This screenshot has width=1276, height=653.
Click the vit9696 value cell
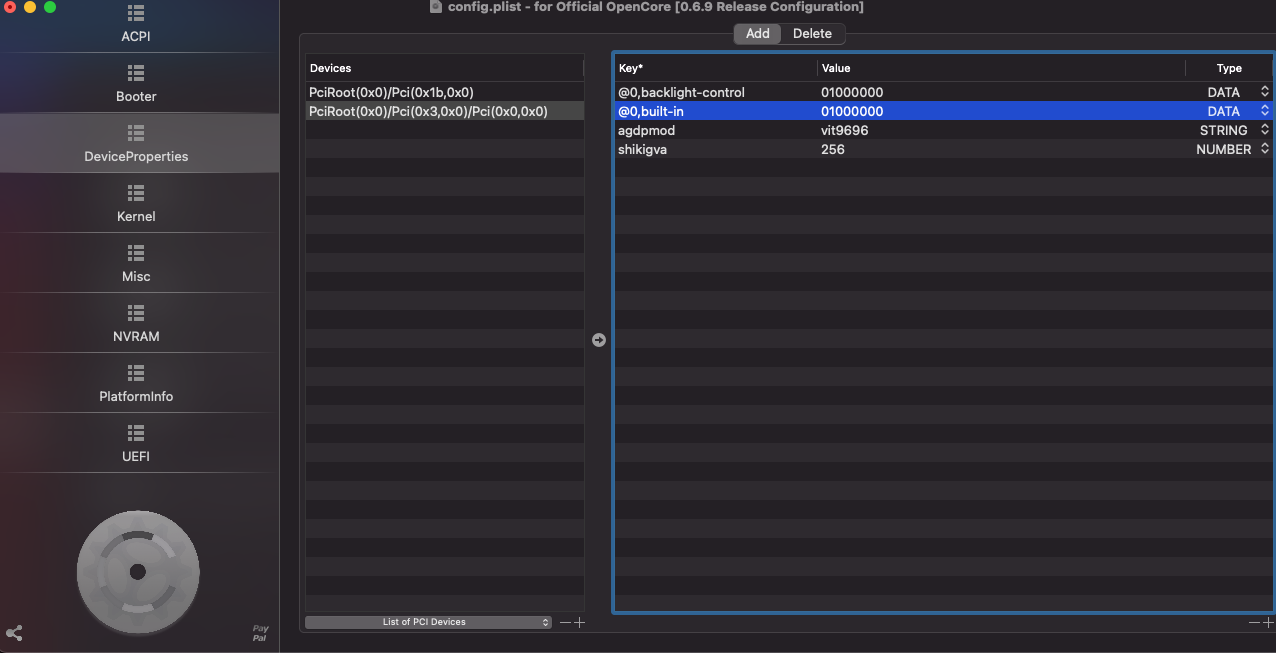pos(844,130)
